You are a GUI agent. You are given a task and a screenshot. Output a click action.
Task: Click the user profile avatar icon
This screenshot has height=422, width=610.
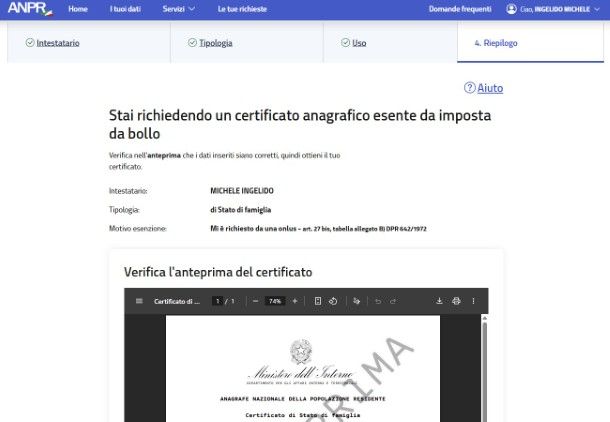(511, 9)
